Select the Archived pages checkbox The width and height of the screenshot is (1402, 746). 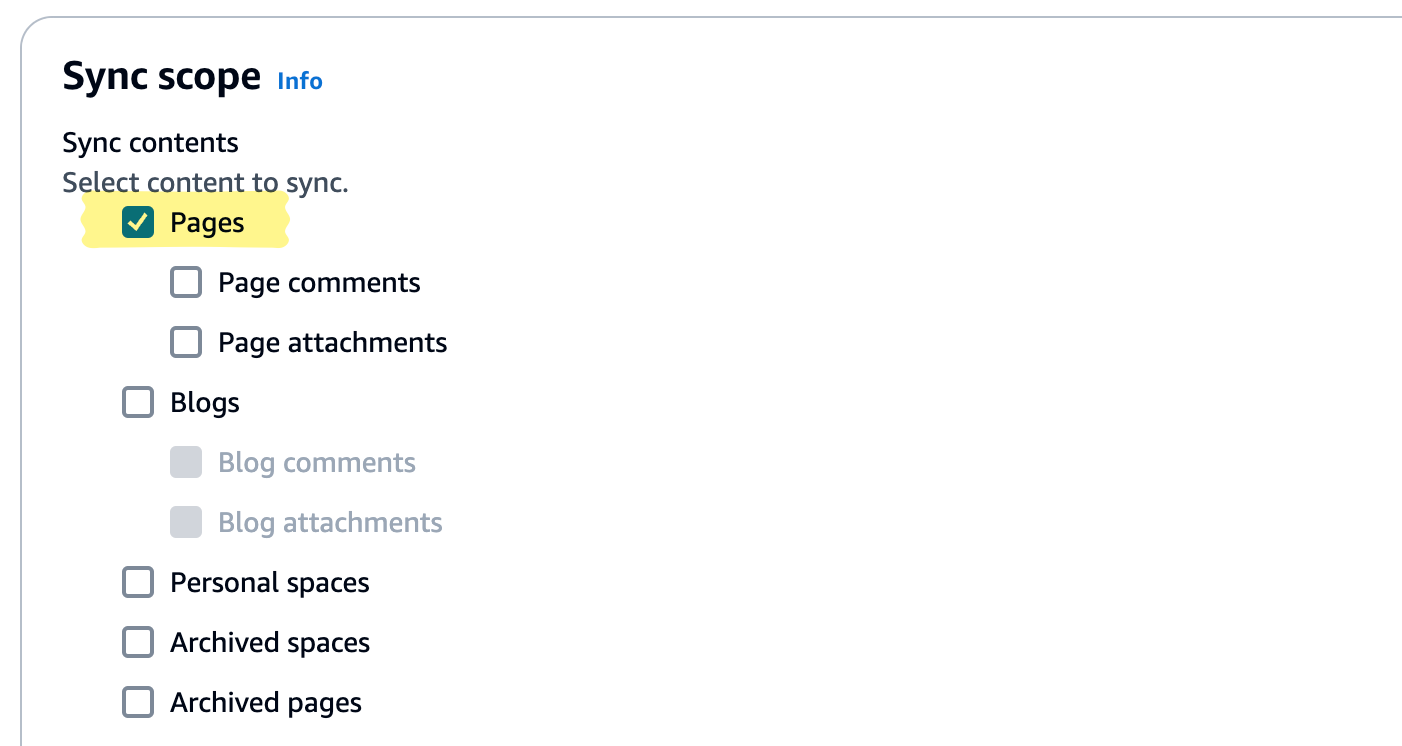(x=138, y=703)
